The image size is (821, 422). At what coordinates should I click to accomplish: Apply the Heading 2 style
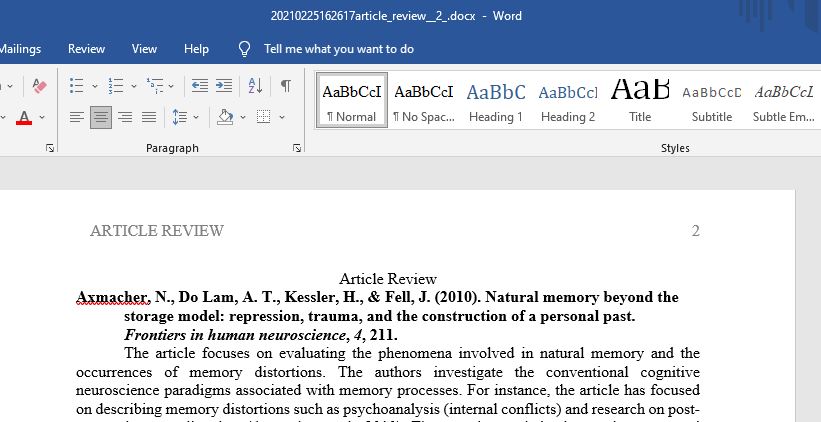pyautogui.click(x=568, y=100)
